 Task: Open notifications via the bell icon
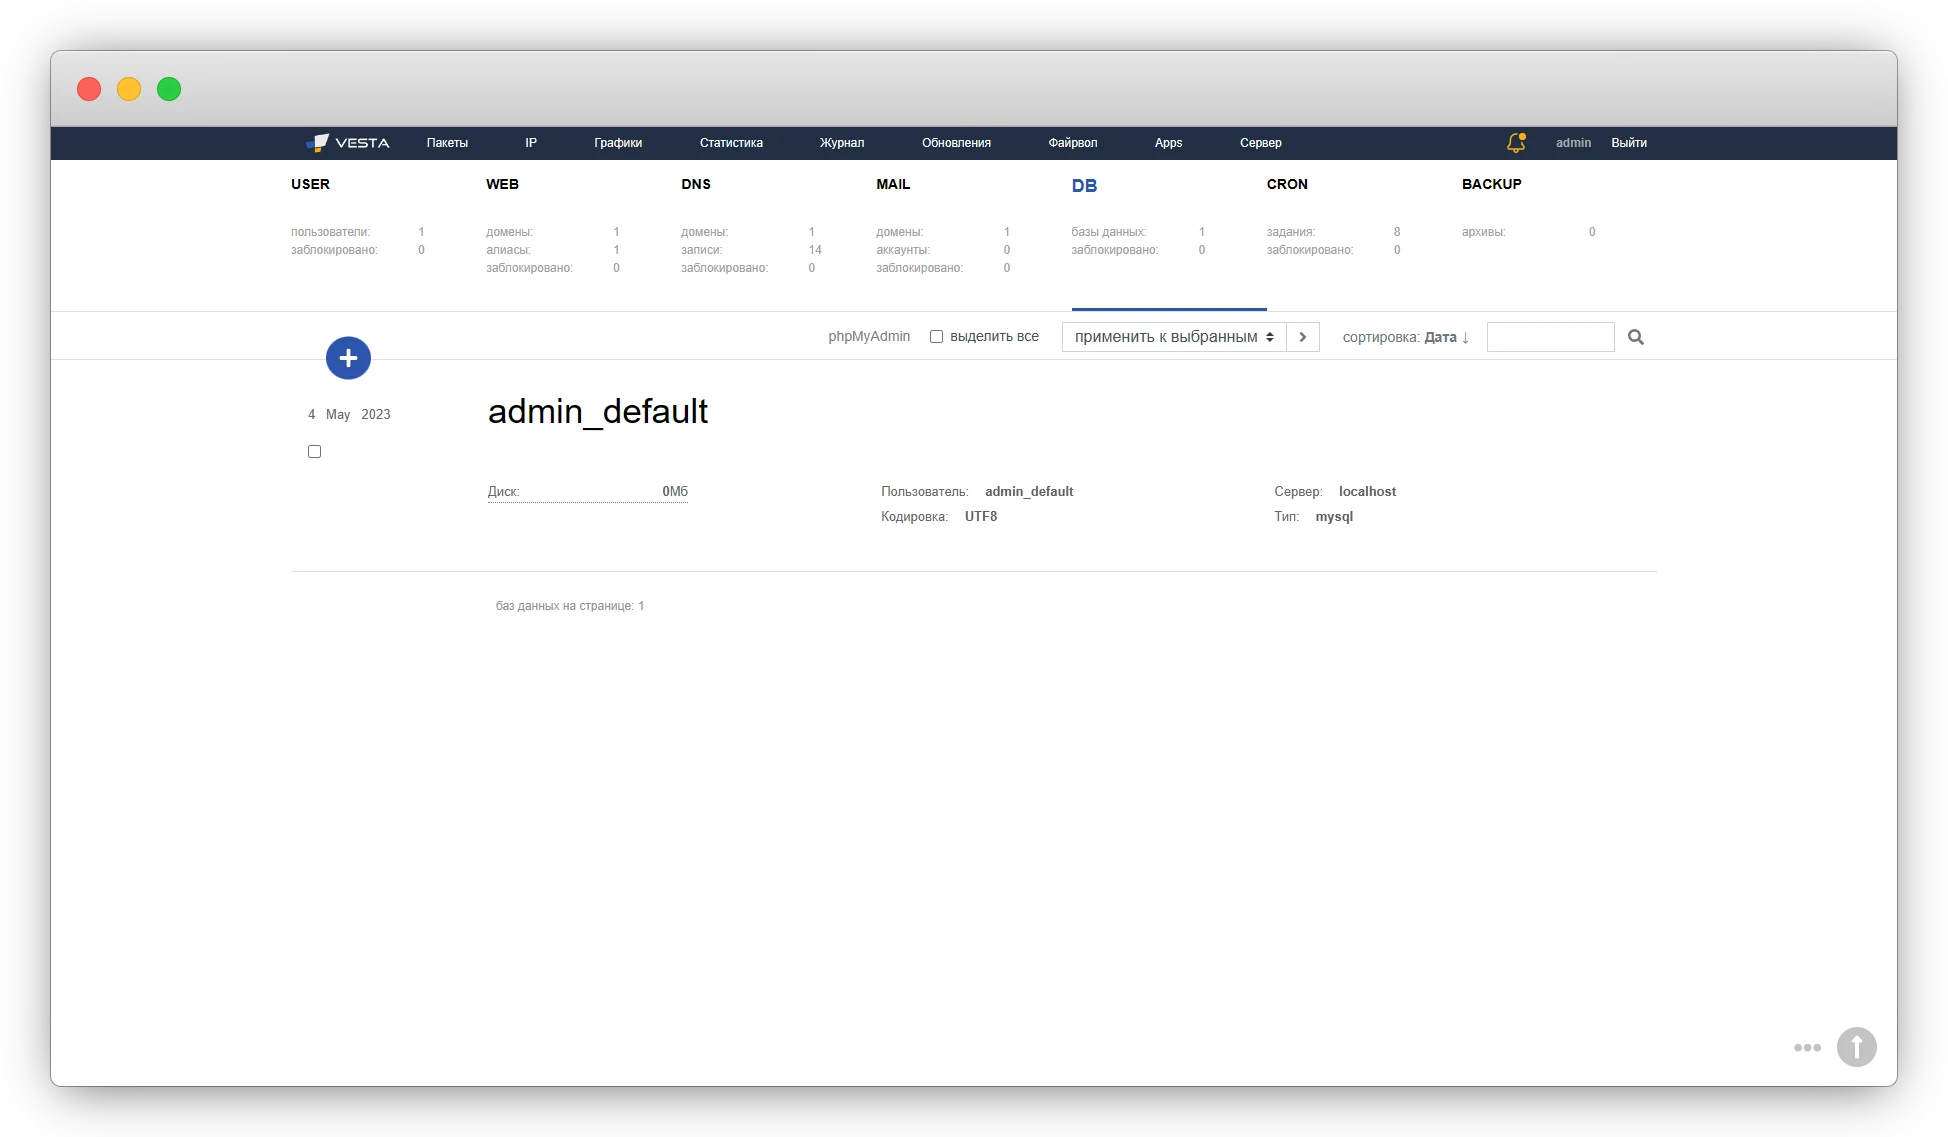[x=1515, y=142]
